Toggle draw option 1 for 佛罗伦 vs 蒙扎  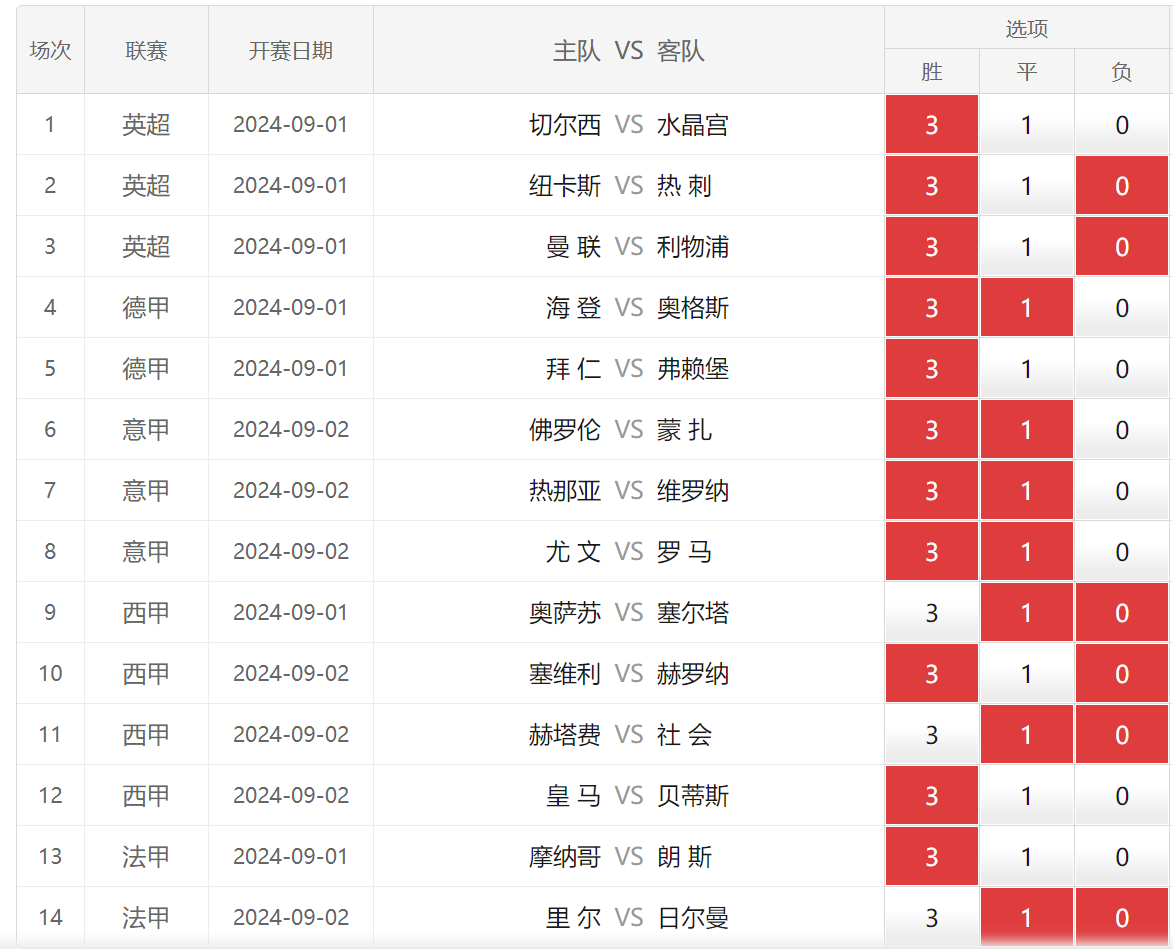[x=1026, y=429]
